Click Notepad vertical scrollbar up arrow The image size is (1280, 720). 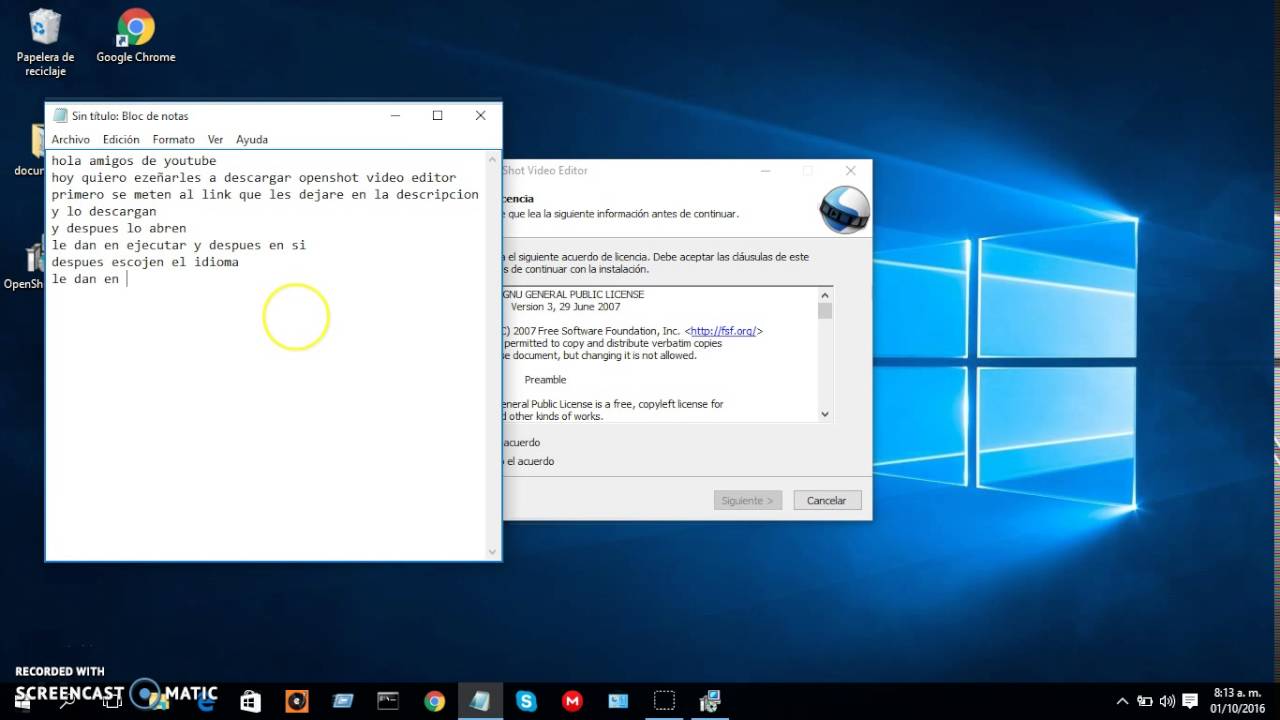tap(493, 159)
